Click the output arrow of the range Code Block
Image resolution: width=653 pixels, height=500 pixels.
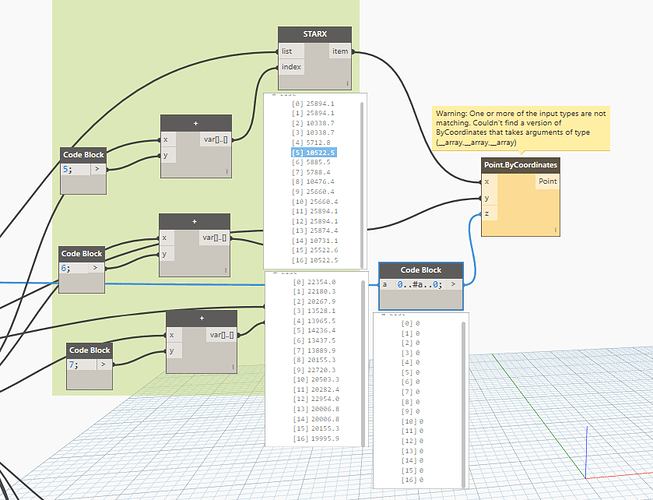click(455, 285)
